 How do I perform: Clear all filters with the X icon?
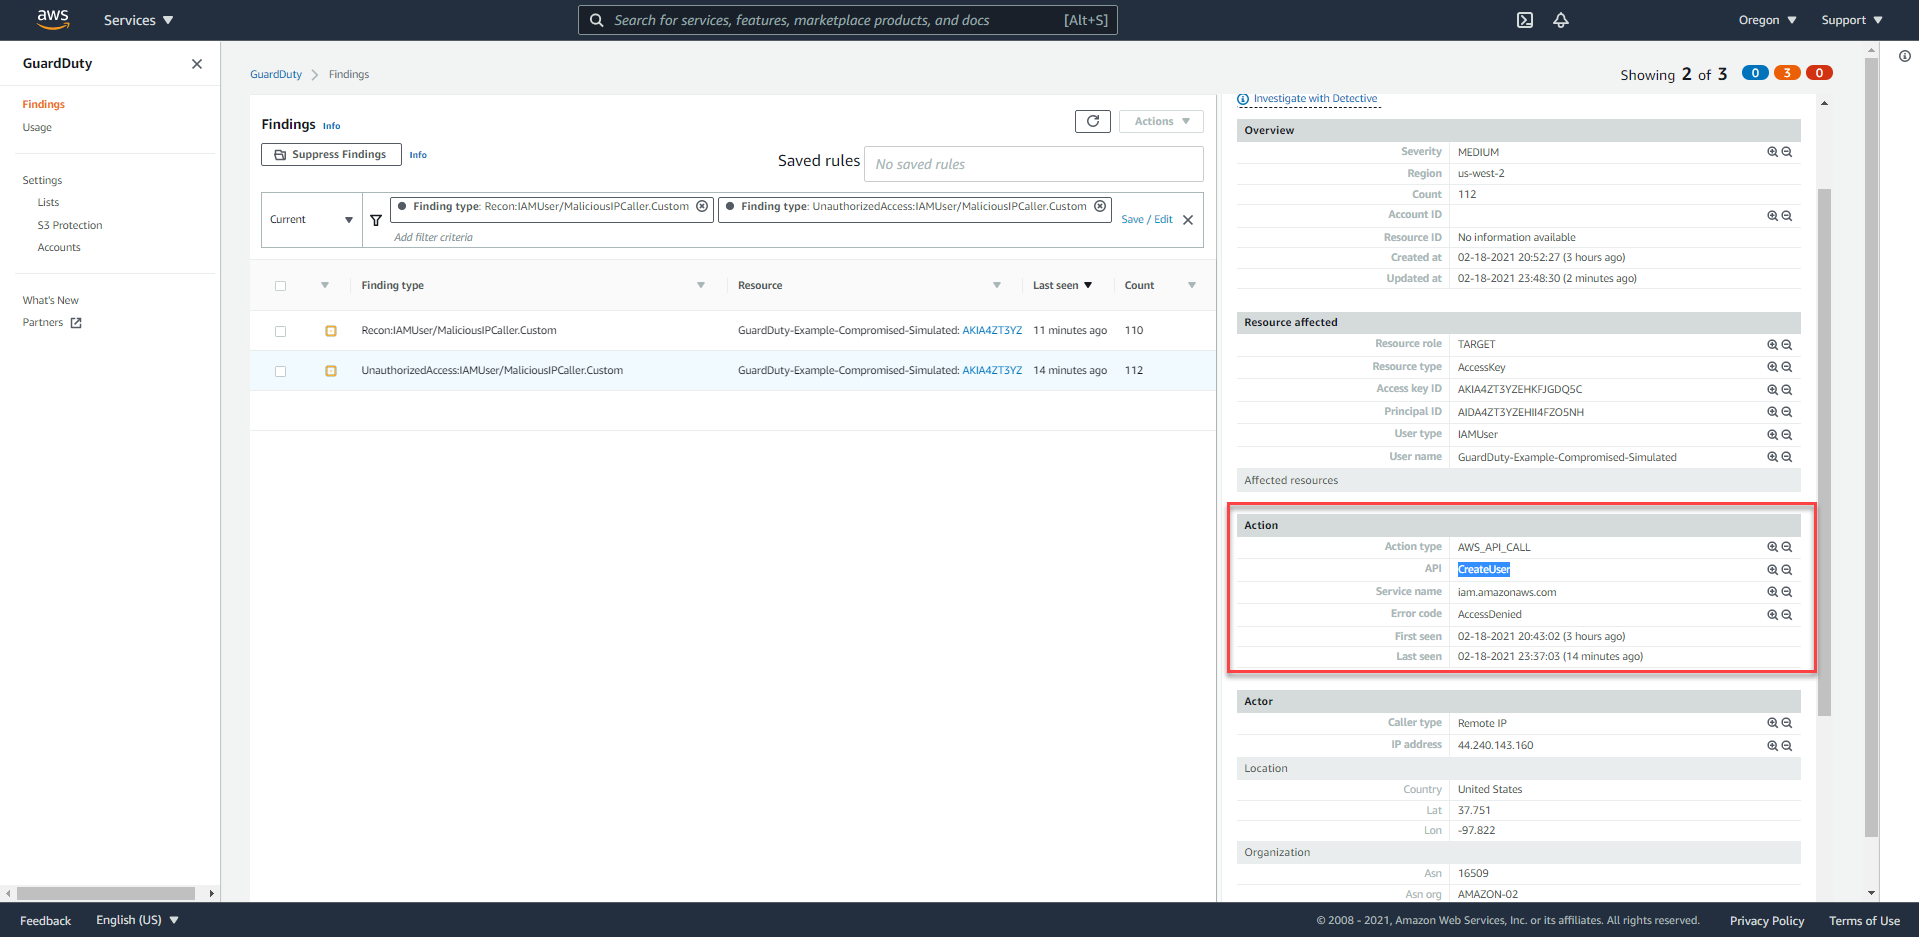tap(1188, 220)
